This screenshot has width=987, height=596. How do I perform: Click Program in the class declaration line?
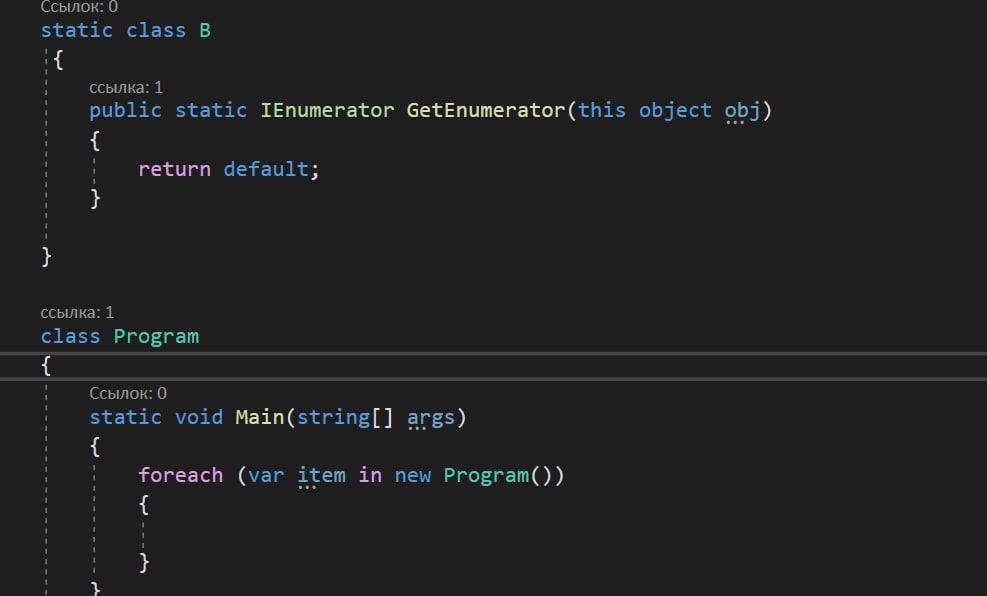[156, 336]
